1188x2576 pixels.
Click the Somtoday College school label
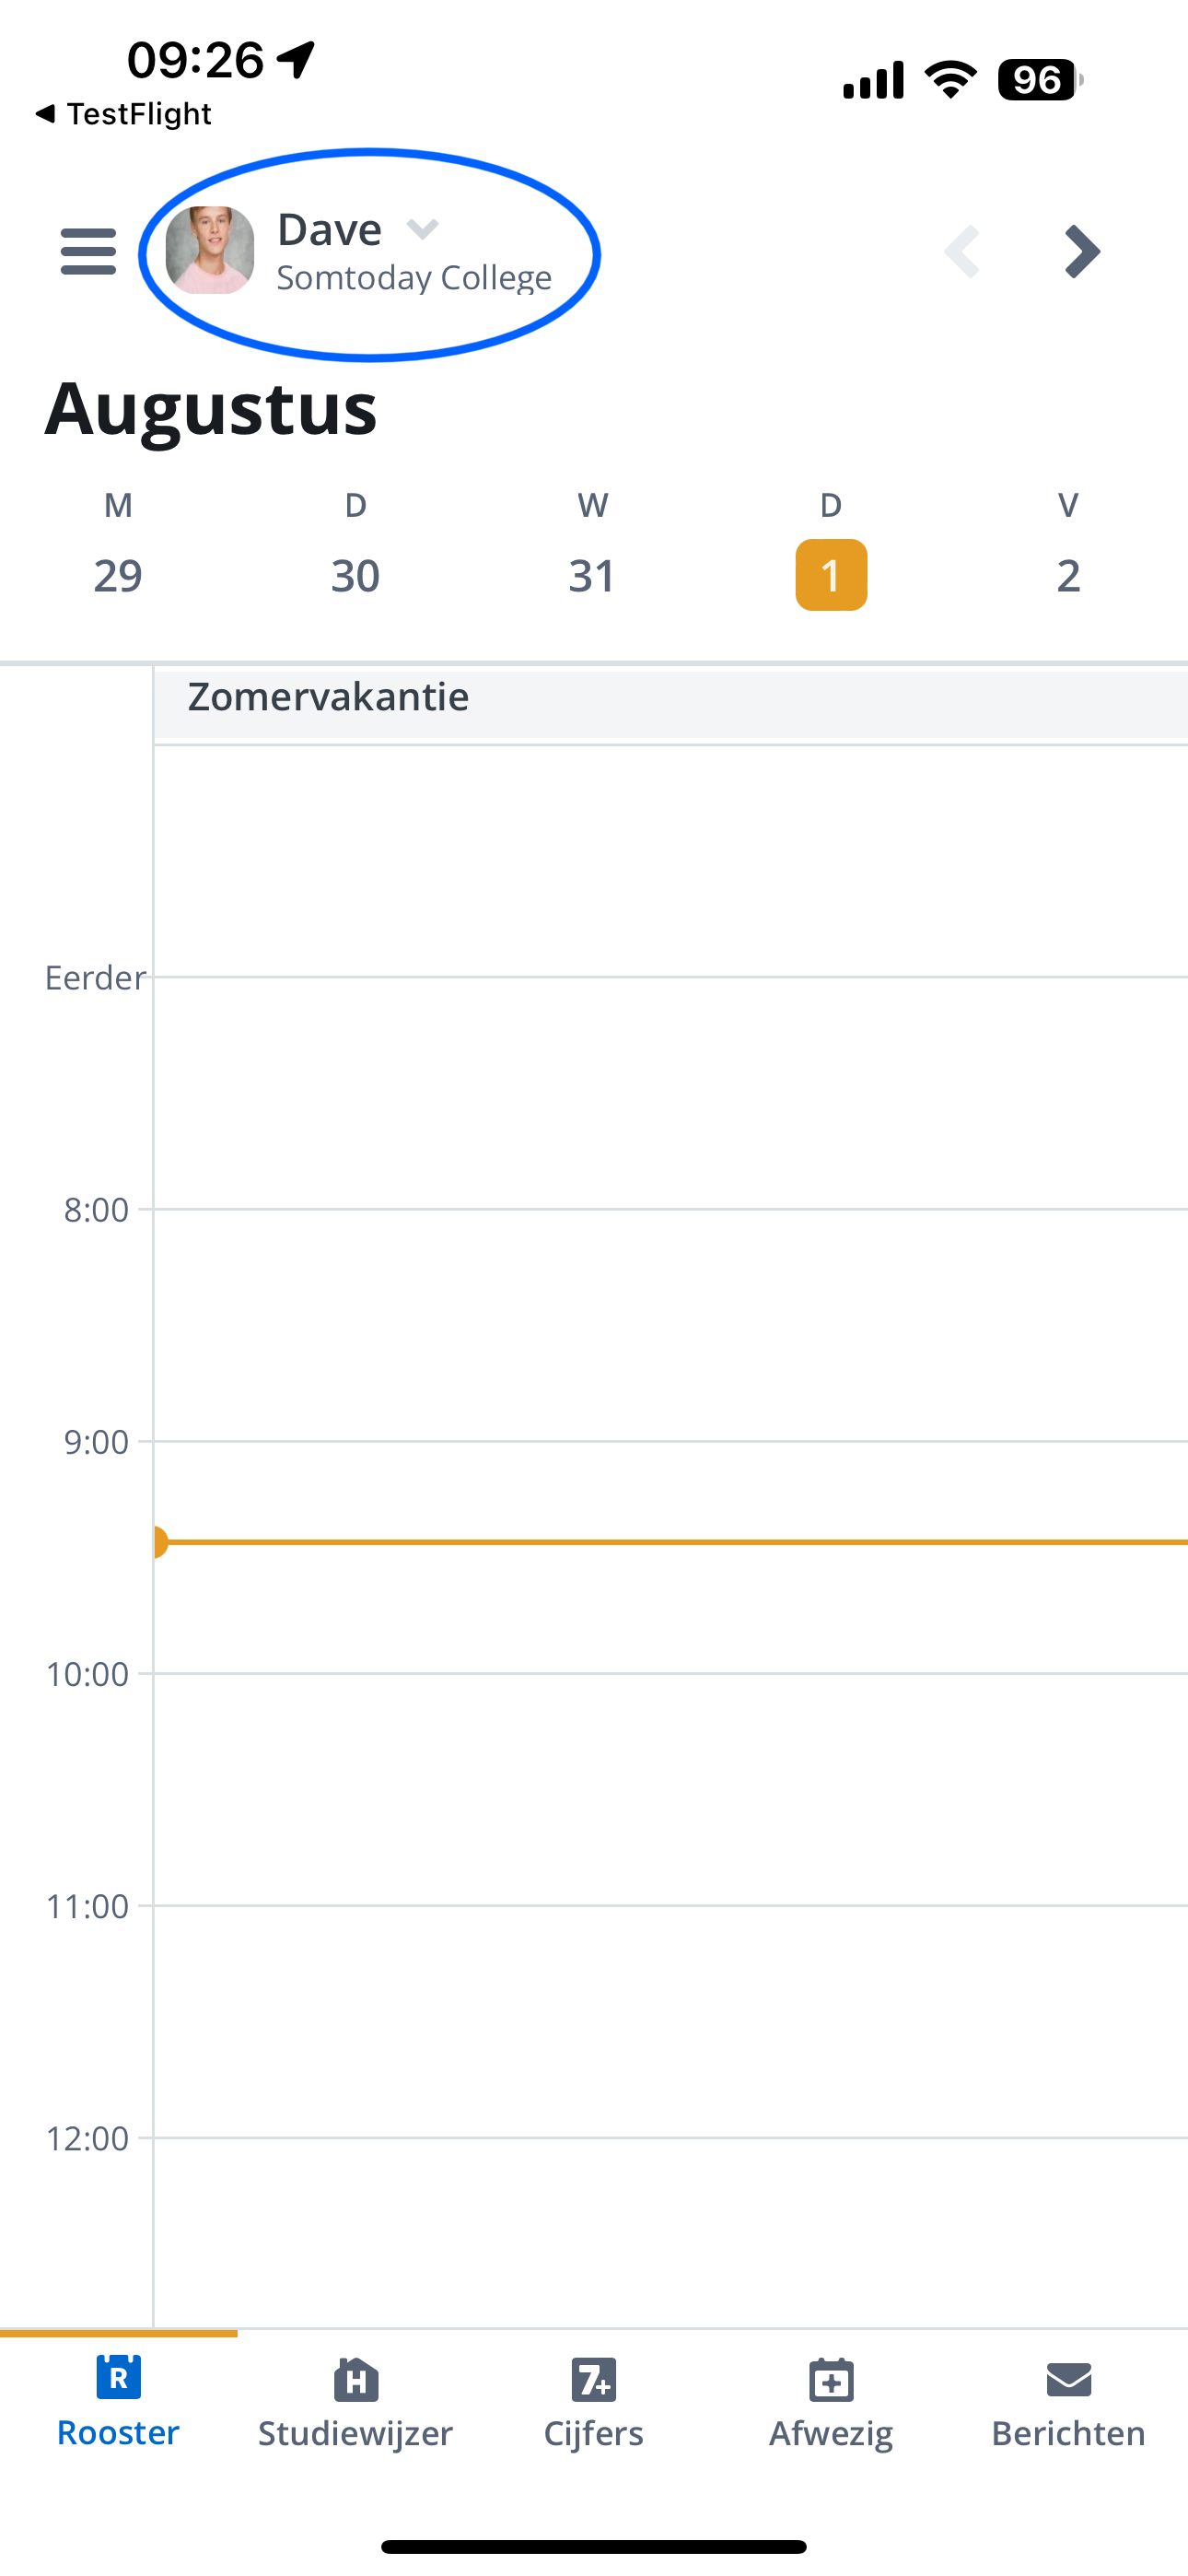point(414,277)
